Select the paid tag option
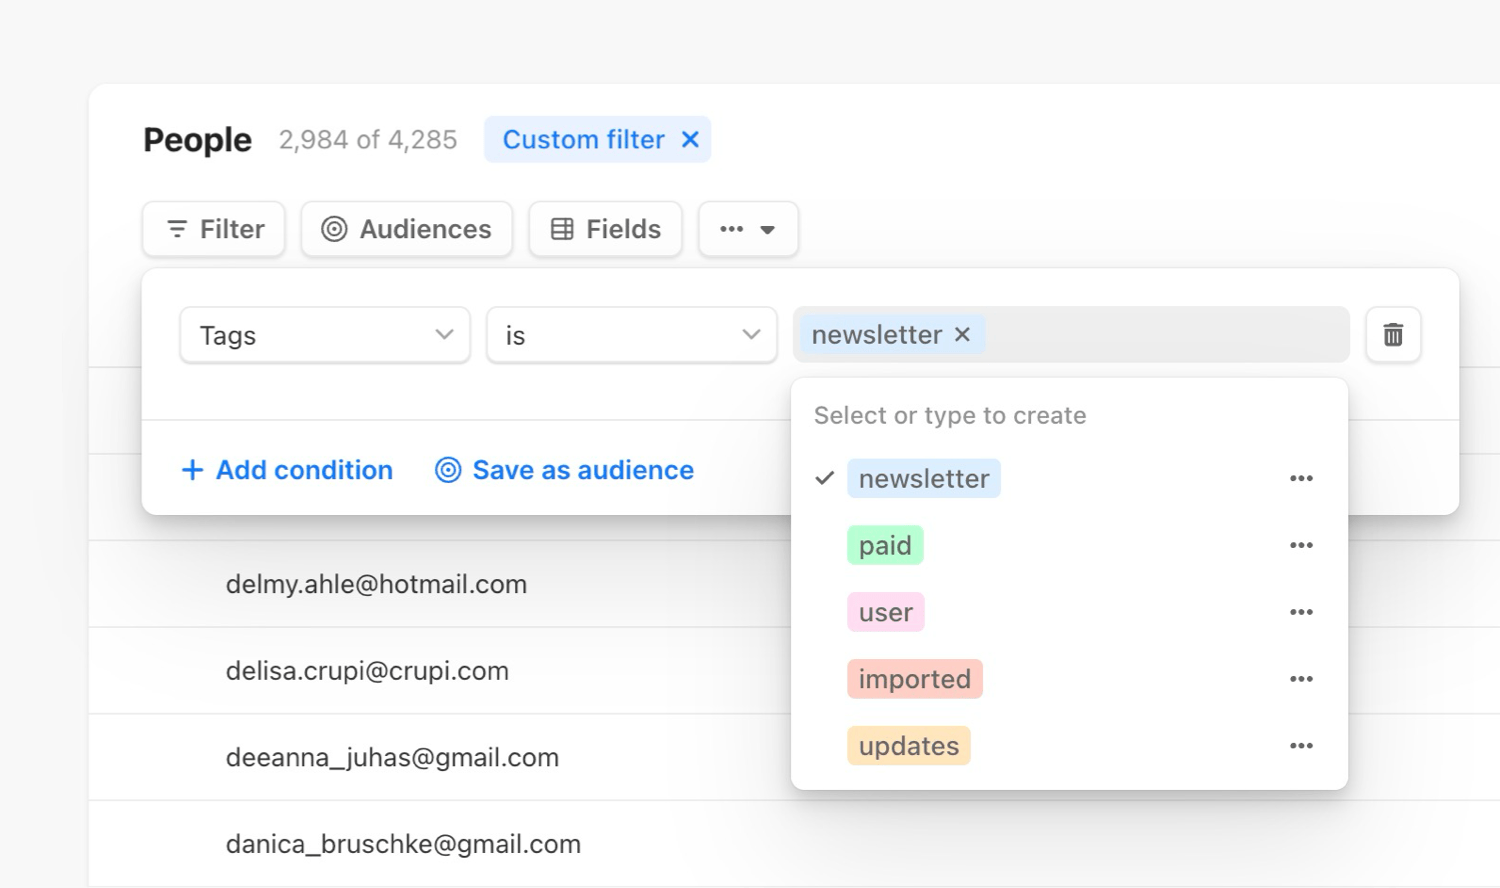The height and width of the screenshot is (888, 1500). 885,546
